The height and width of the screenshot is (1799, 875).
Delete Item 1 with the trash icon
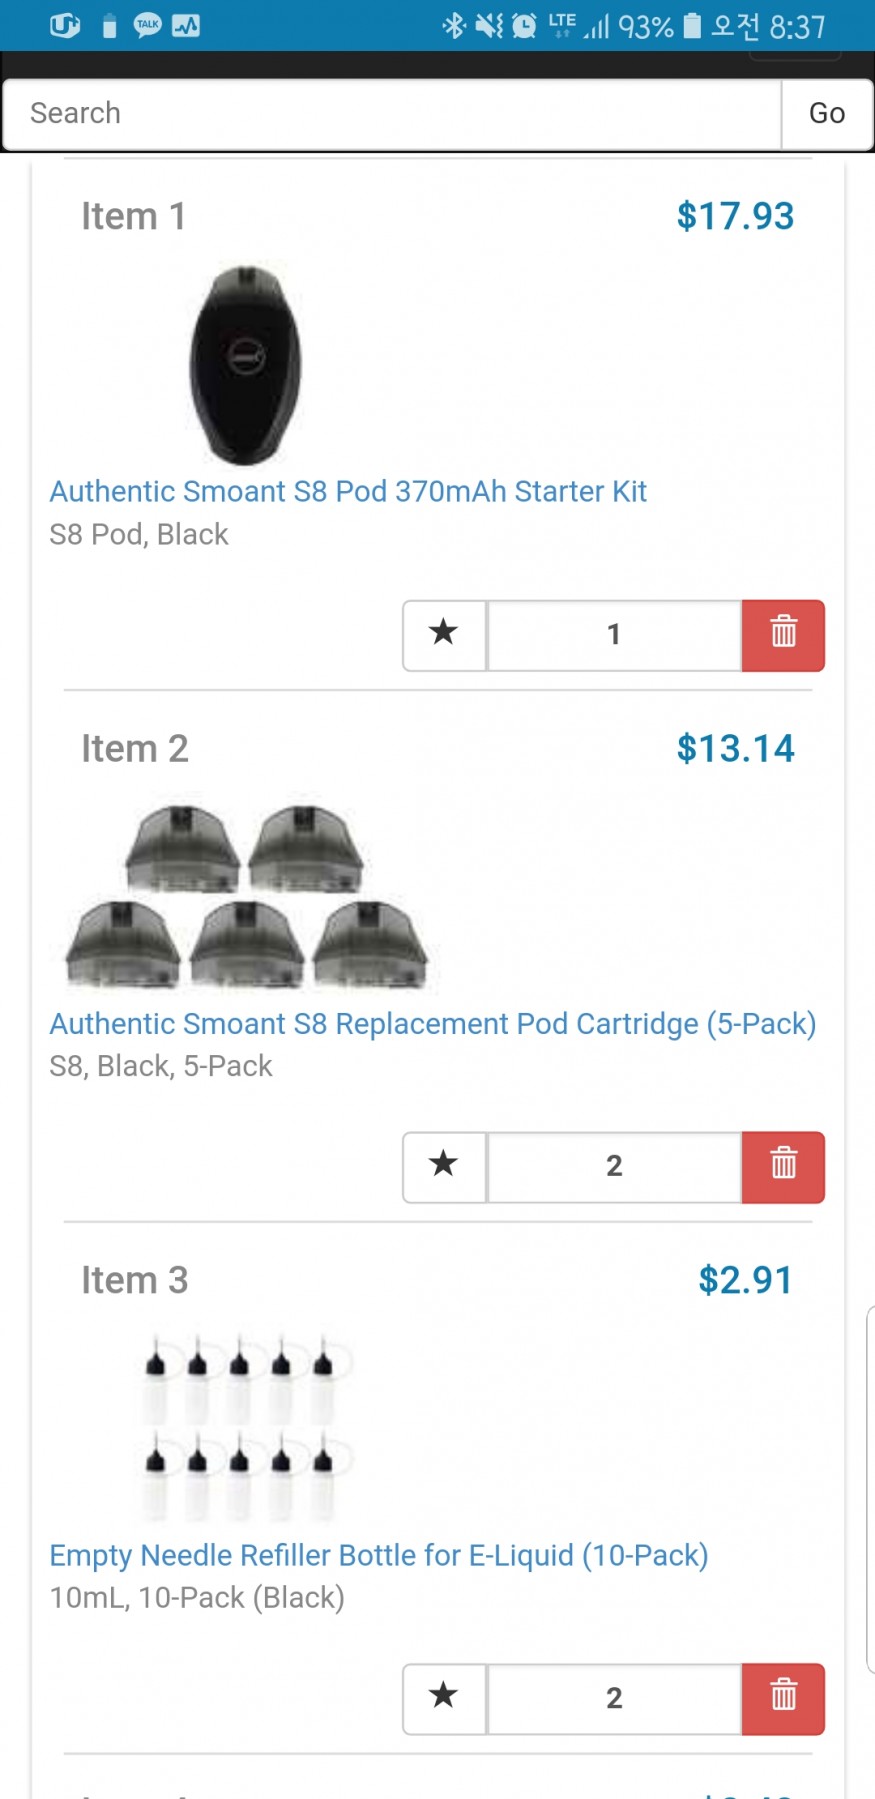783,635
